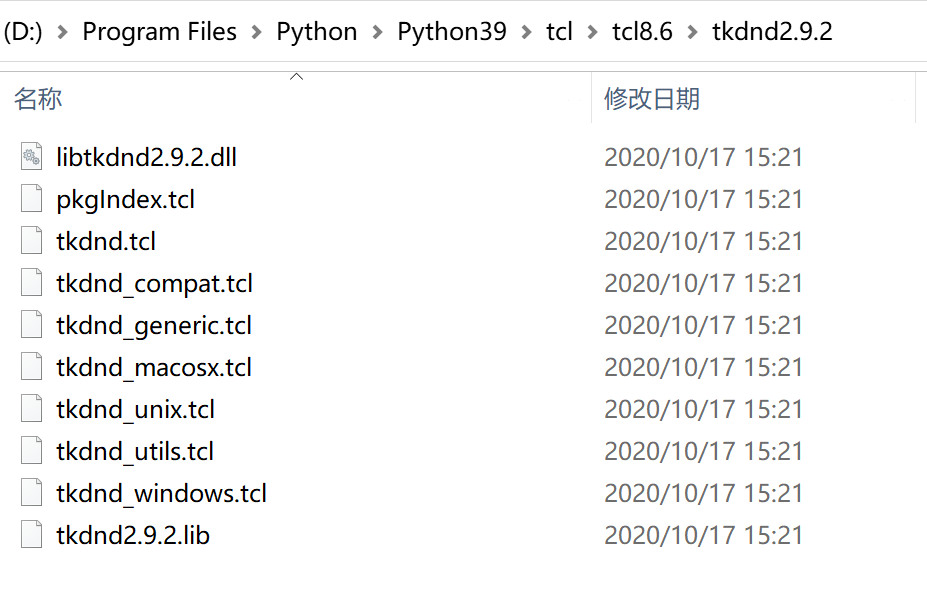
Task: Open the tkdnd_windows.tcl file
Action: tap(160, 492)
